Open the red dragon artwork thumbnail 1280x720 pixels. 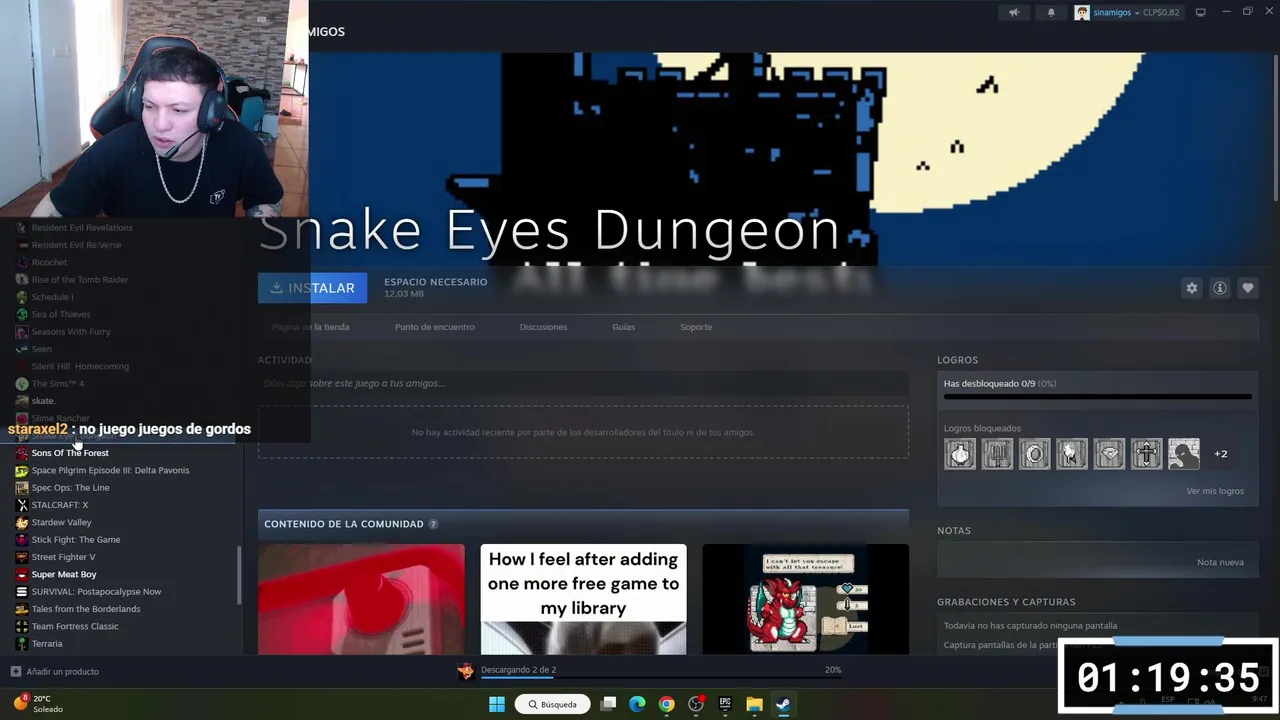point(805,599)
